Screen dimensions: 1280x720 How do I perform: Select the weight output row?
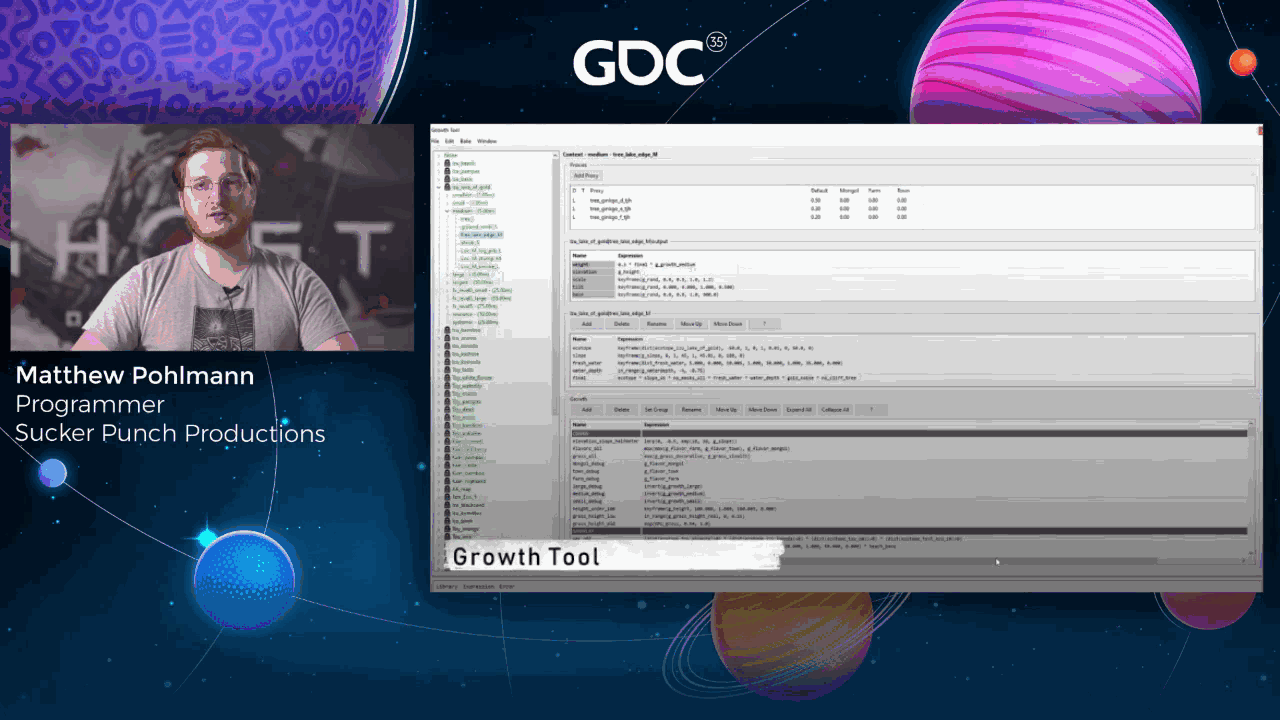pos(913,264)
